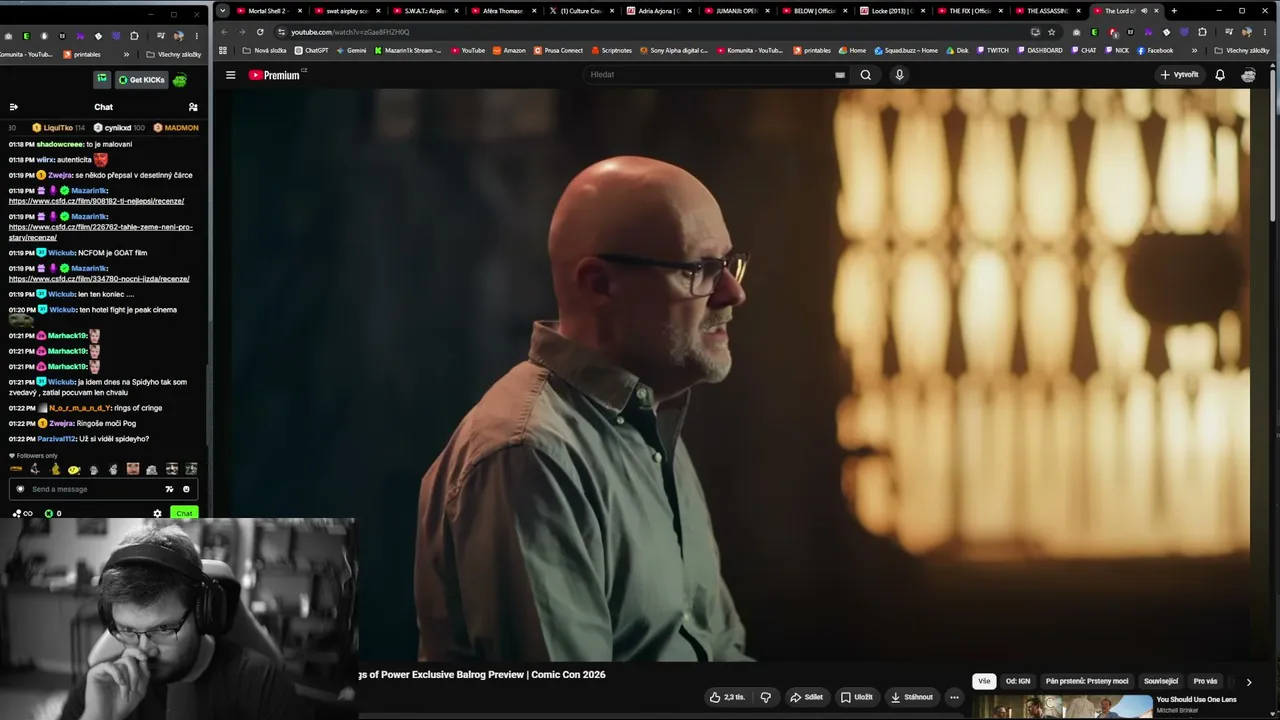Open the emote picker in chat input
1280x720 pixels.
coord(186,489)
